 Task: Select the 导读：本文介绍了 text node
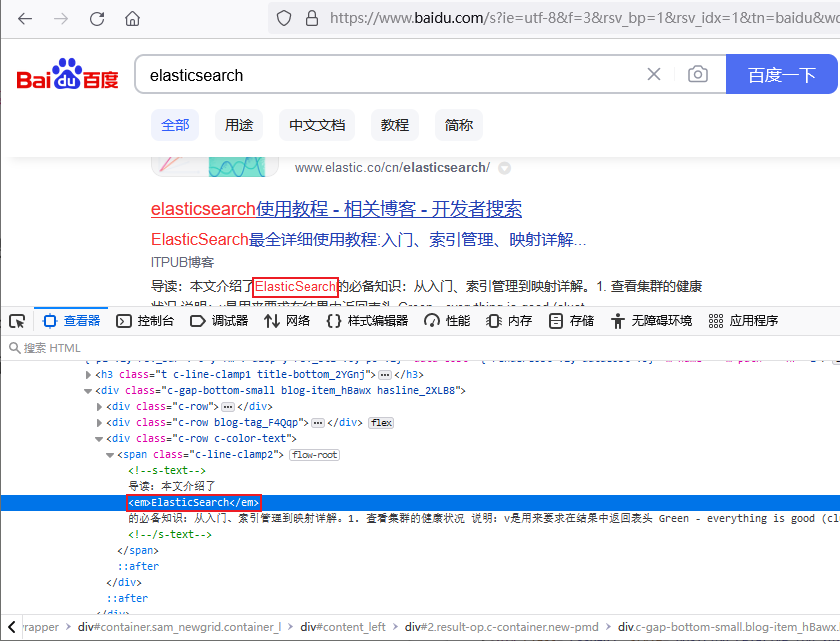pyautogui.click(x=171, y=486)
